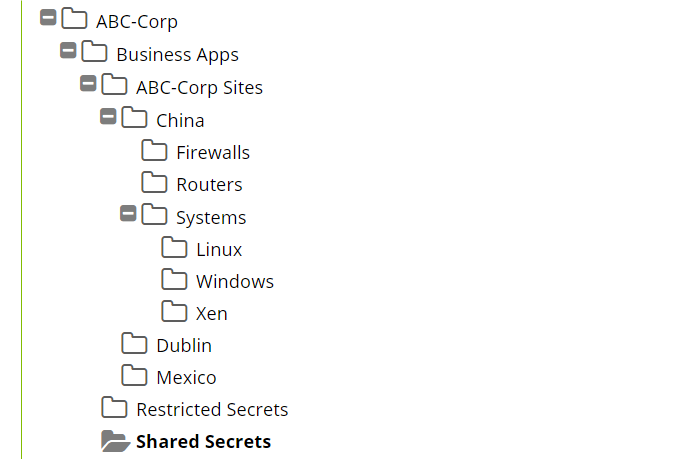Click the Linux folder icon
The width and height of the screenshot is (696, 459).
174,247
